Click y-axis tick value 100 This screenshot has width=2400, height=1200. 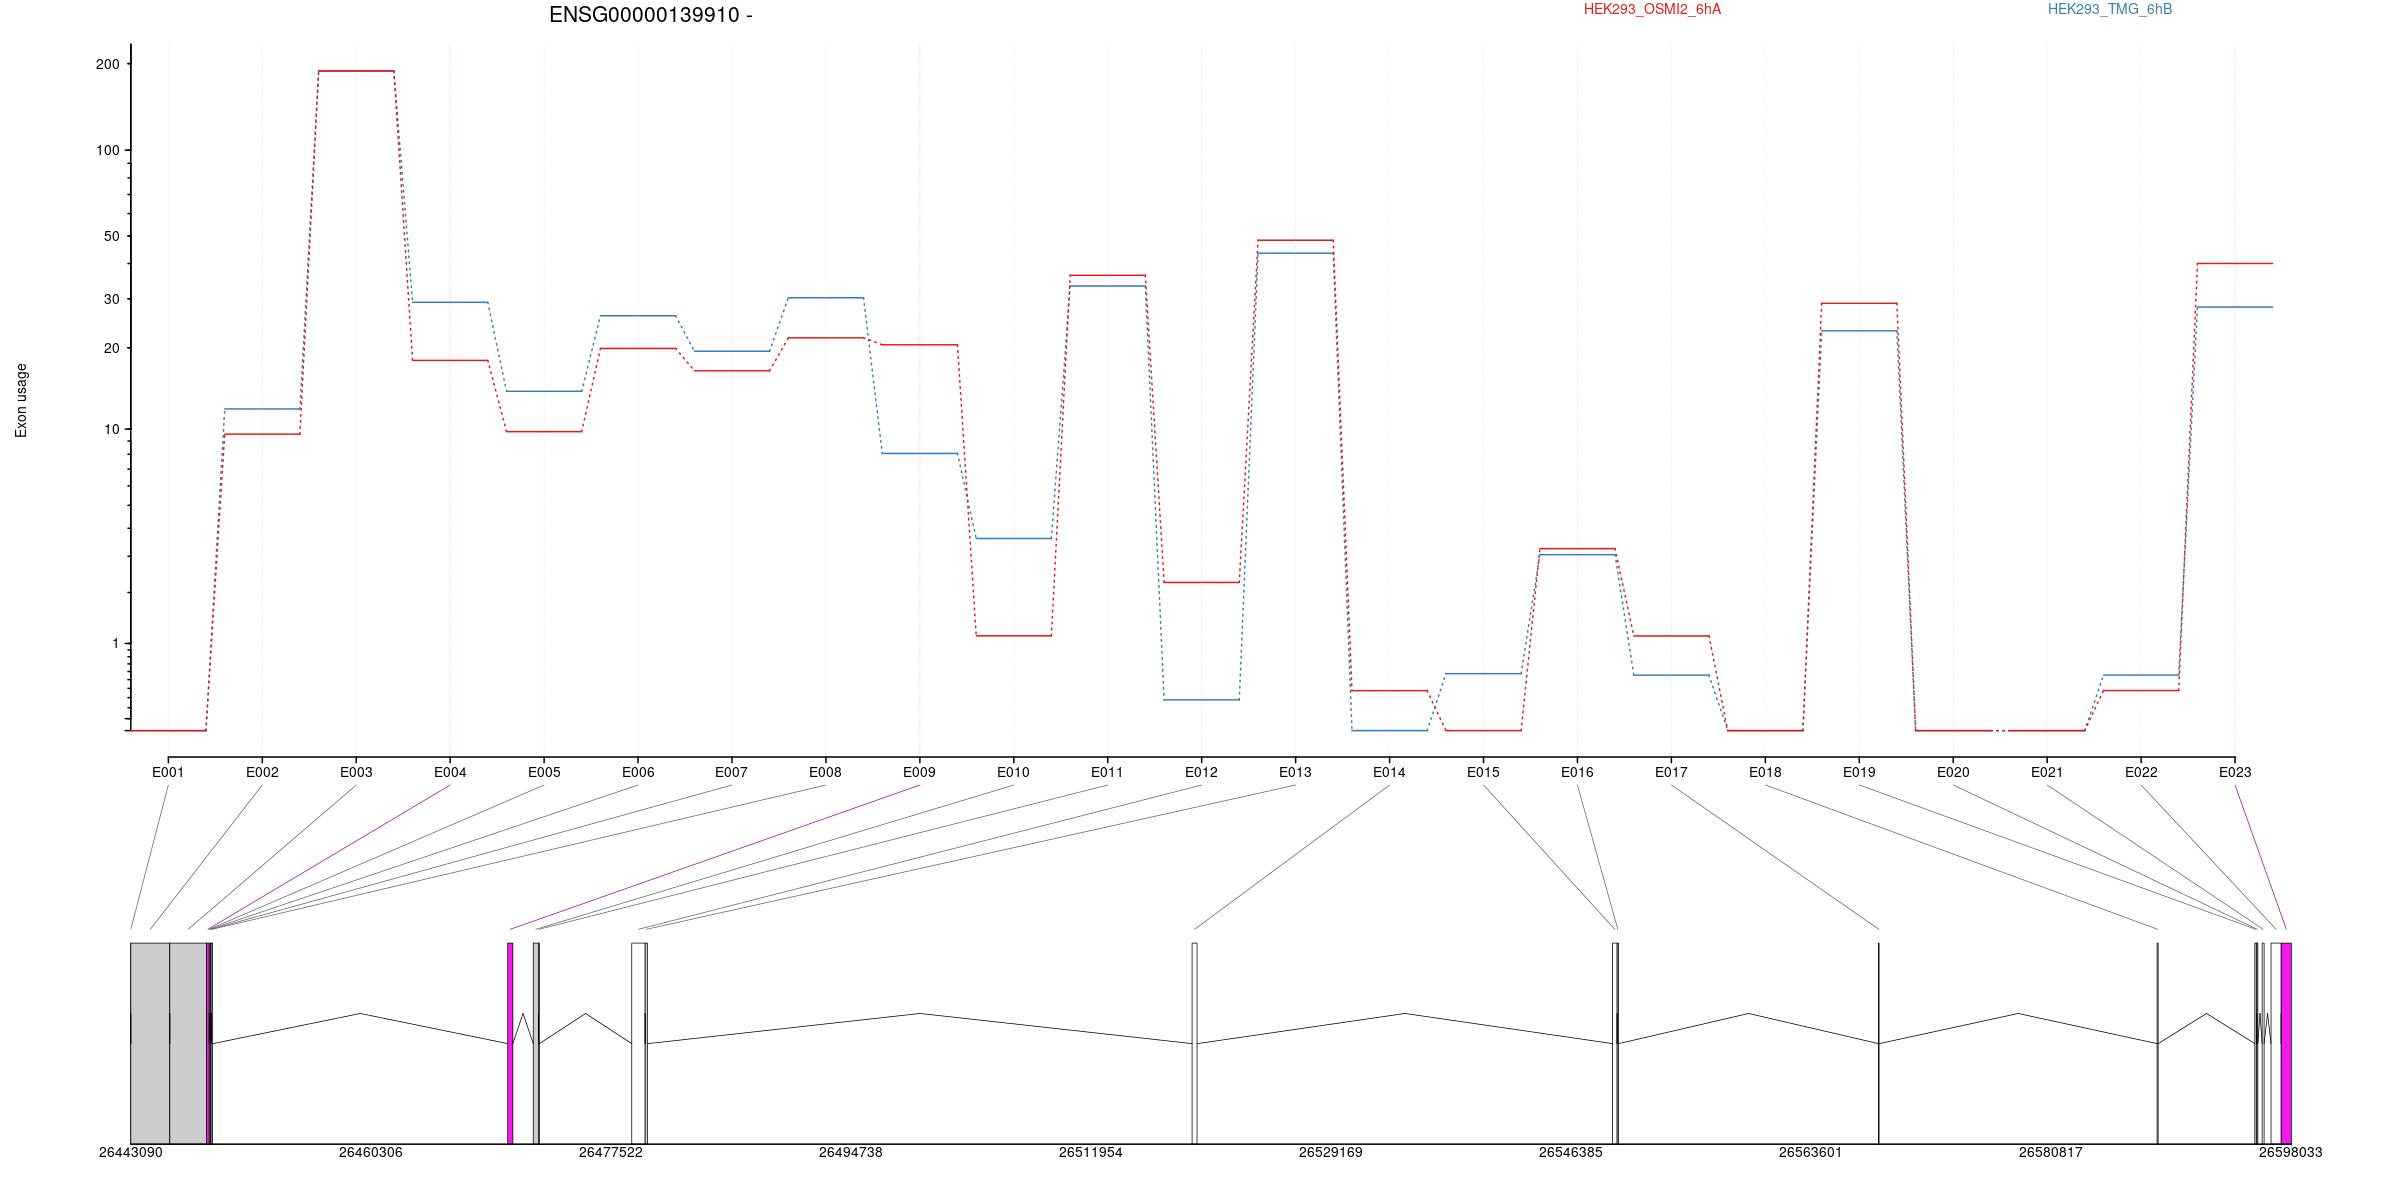click(107, 150)
